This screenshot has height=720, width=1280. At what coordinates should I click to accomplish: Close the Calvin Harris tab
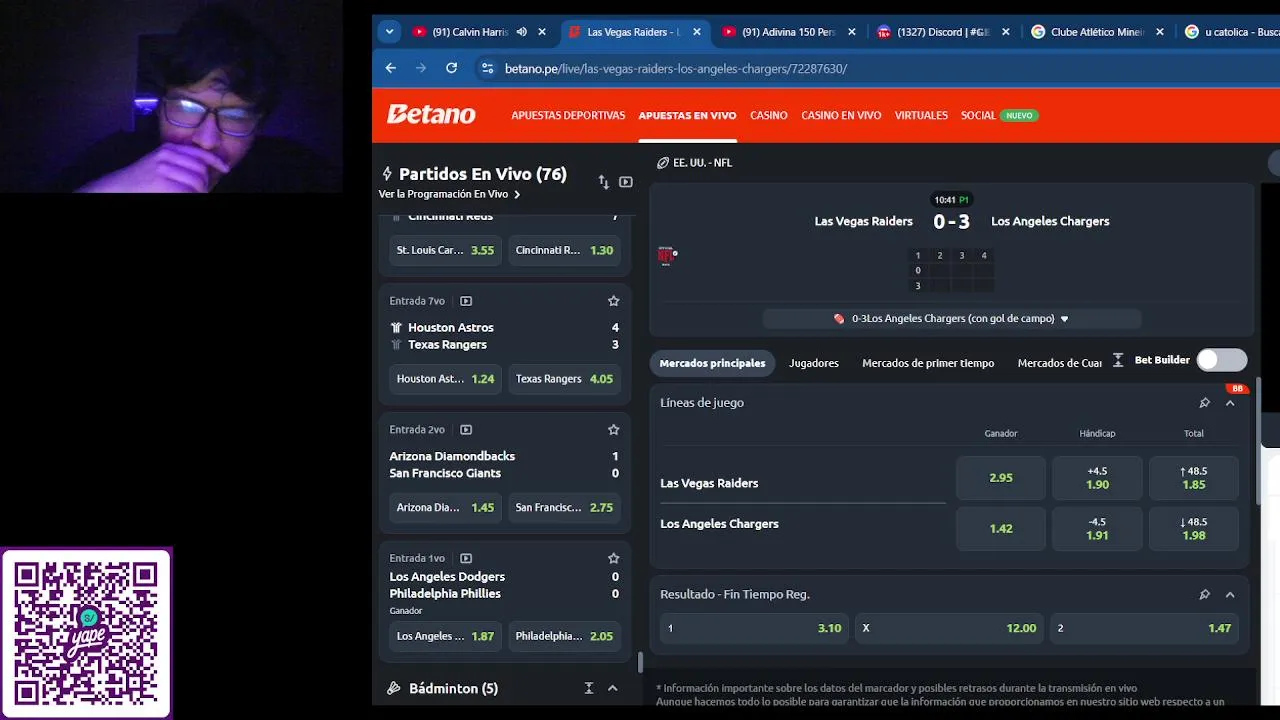click(x=542, y=32)
